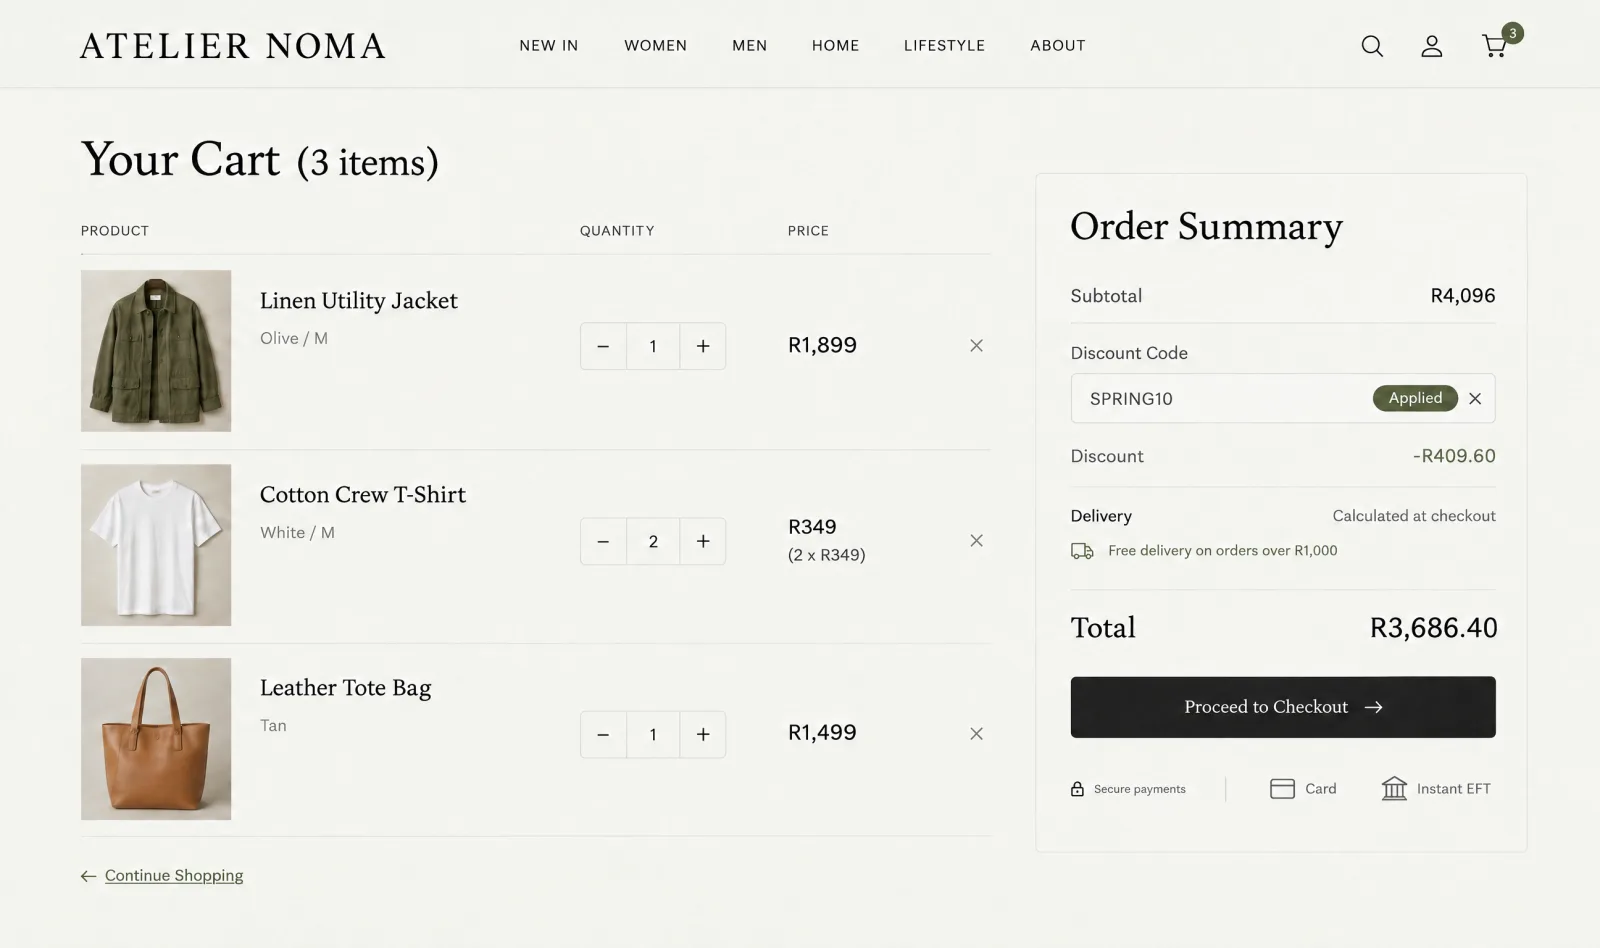This screenshot has width=1600, height=948.
Task: Decrease Leather Tote Bag quantity
Action: click(x=603, y=735)
